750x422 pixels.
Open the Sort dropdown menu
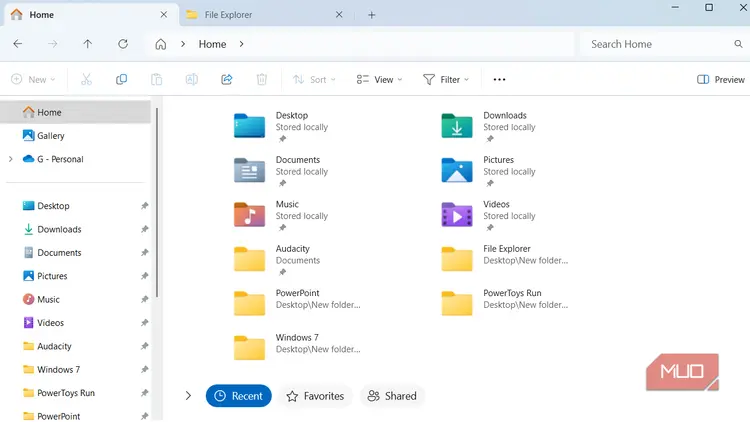click(314, 79)
